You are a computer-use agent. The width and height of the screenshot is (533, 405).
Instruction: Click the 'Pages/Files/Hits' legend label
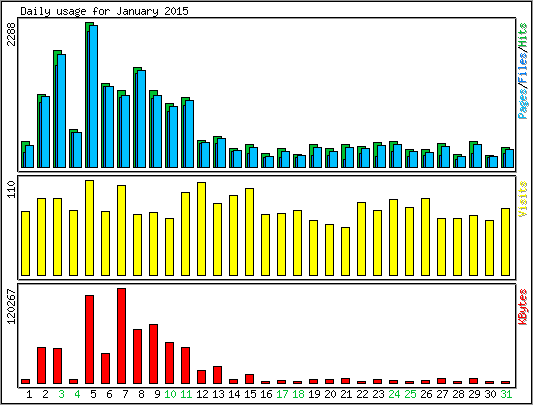[x=523, y=70]
